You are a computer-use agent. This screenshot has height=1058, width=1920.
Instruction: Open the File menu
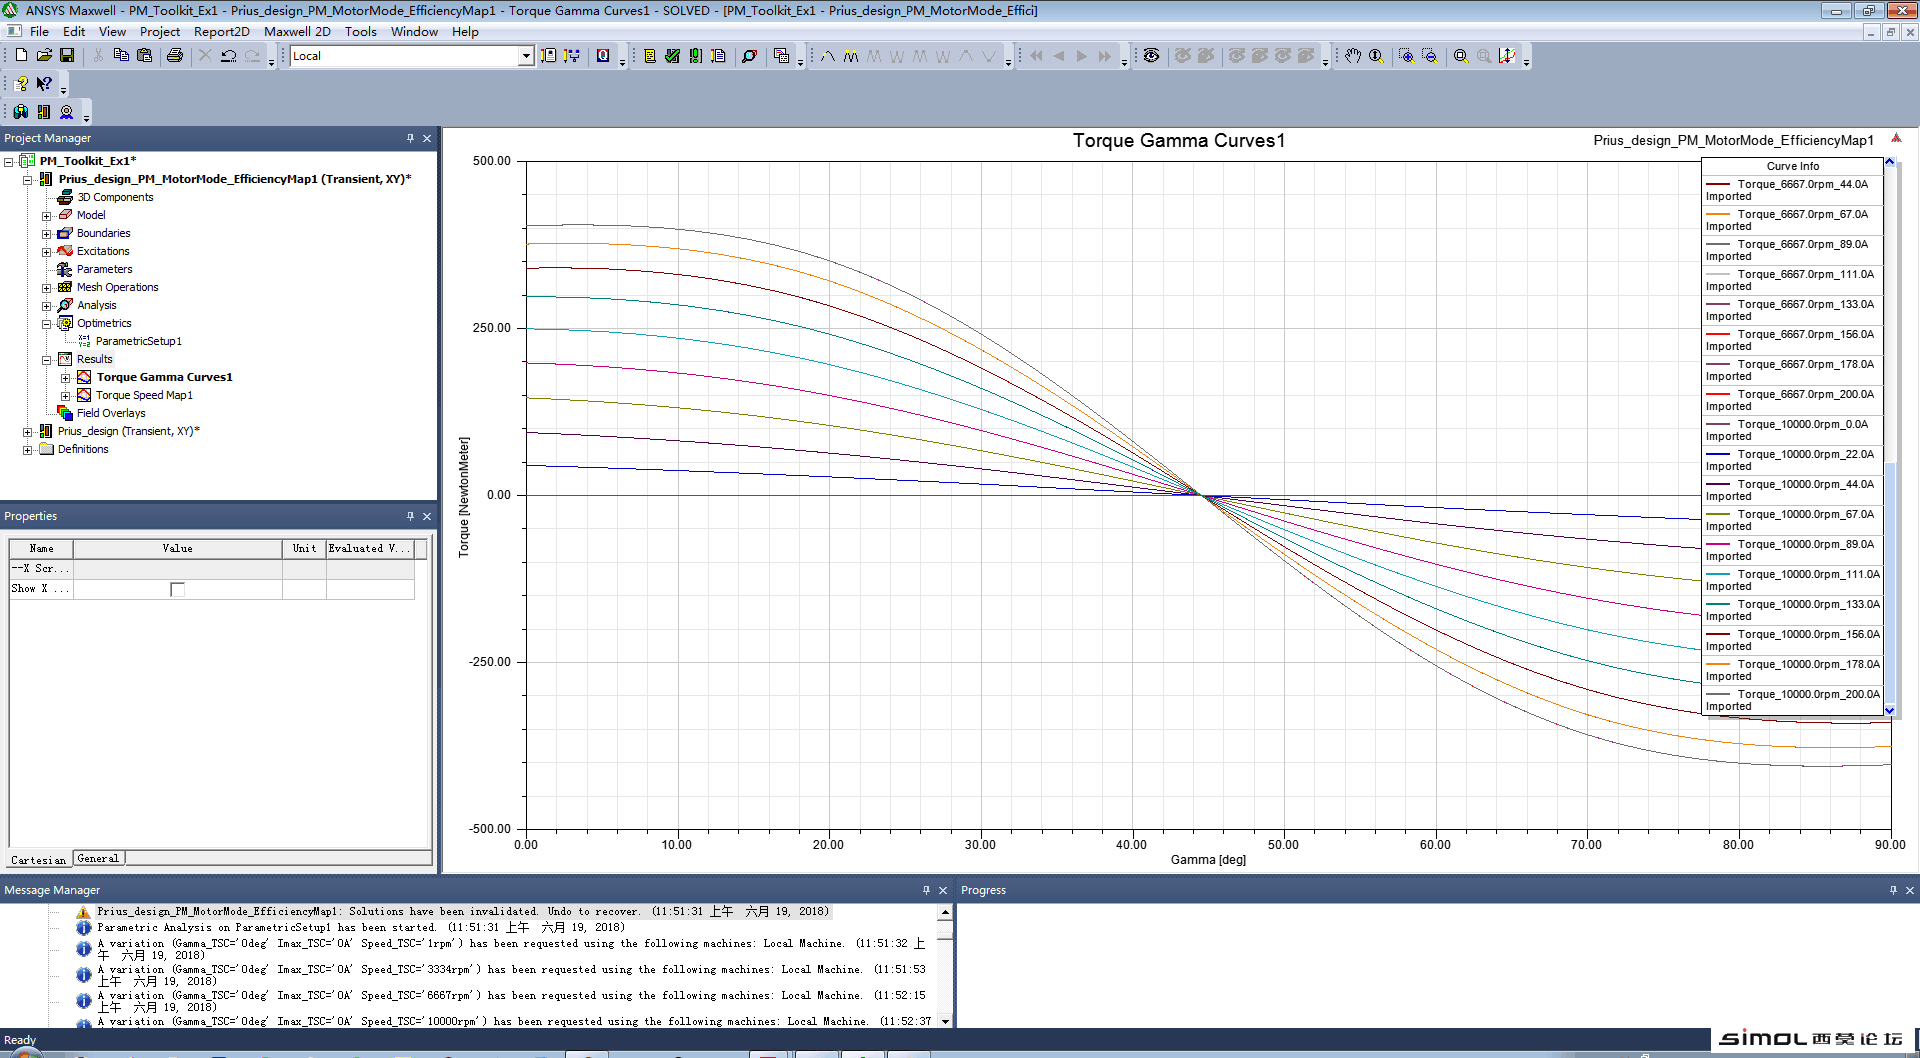point(39,32)
